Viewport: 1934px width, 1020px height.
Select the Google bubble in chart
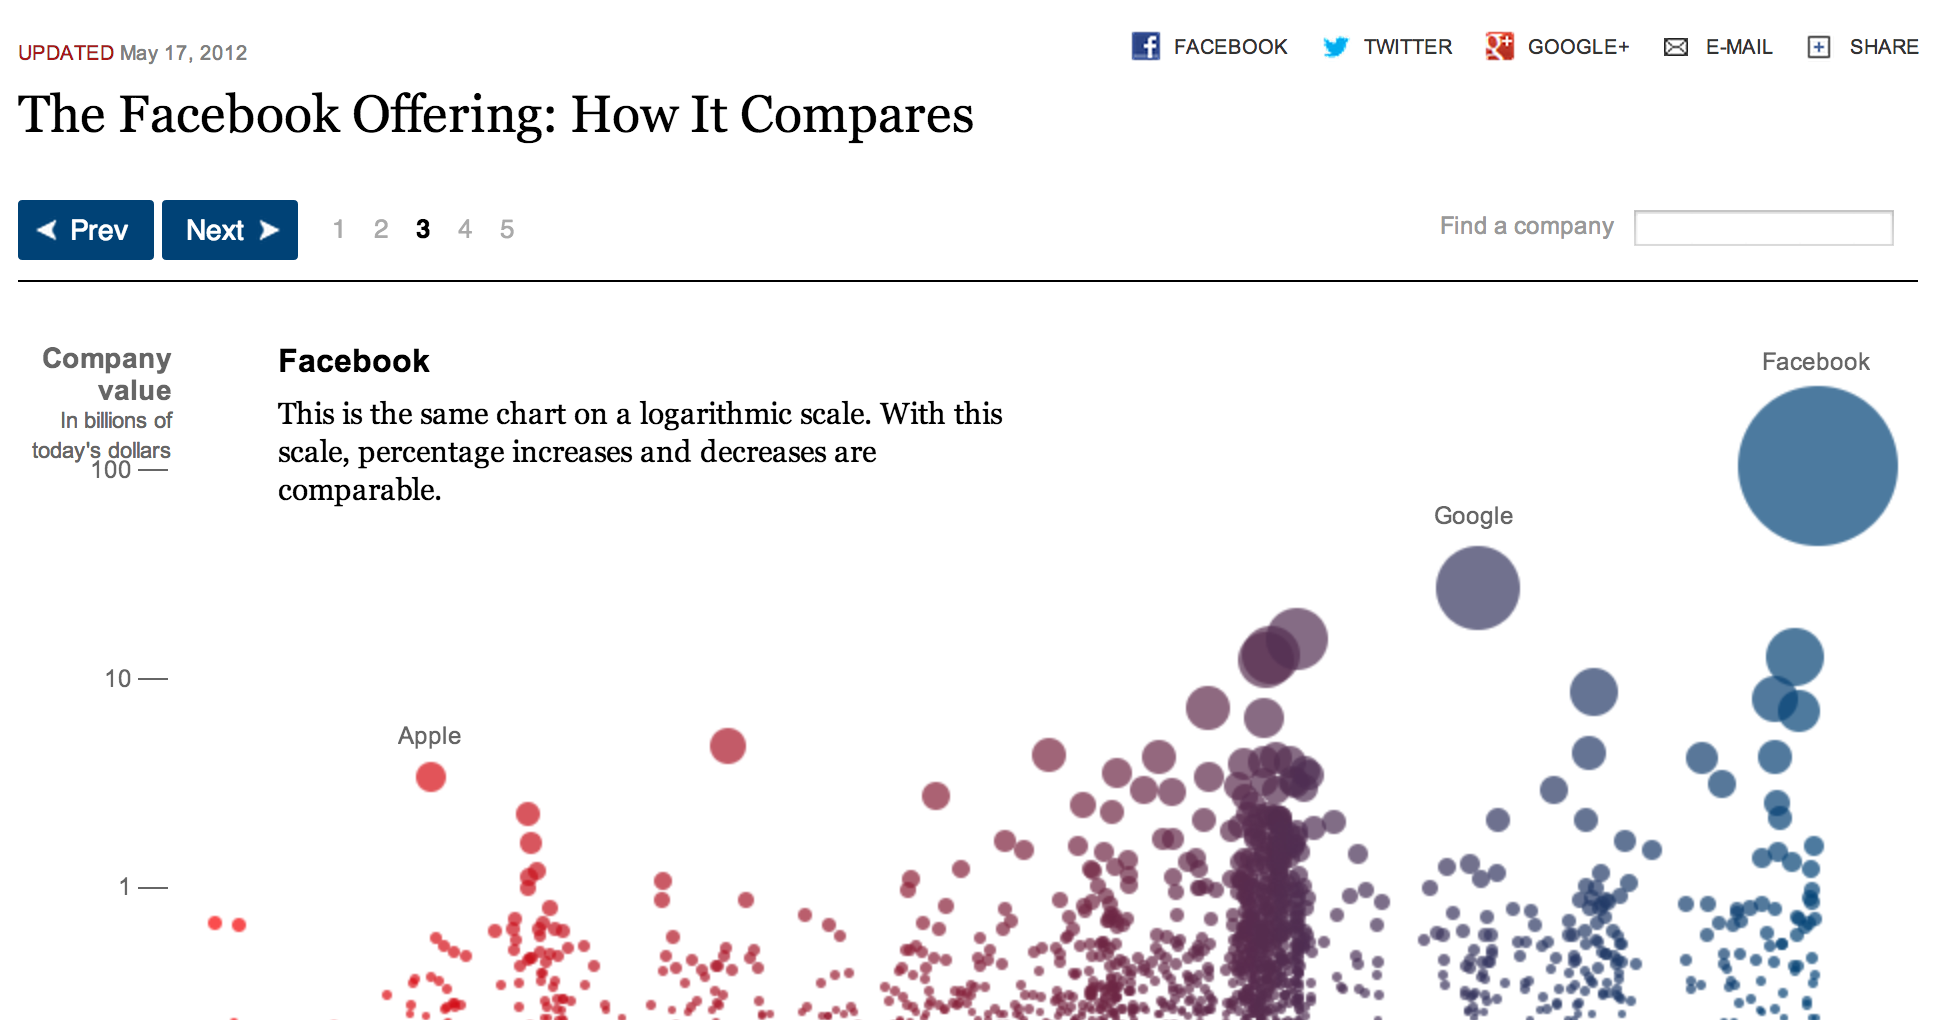(x=1477, y=588)
